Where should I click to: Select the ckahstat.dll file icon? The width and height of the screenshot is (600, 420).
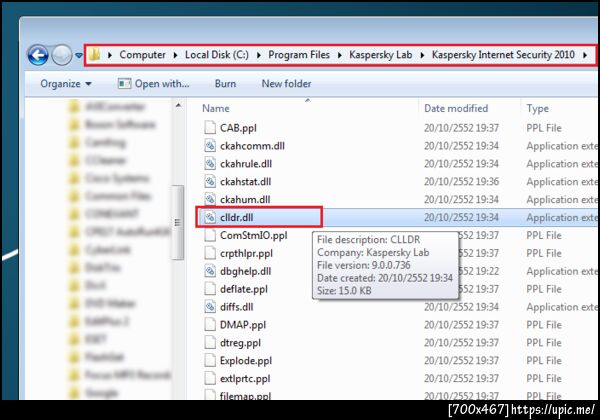210,181
